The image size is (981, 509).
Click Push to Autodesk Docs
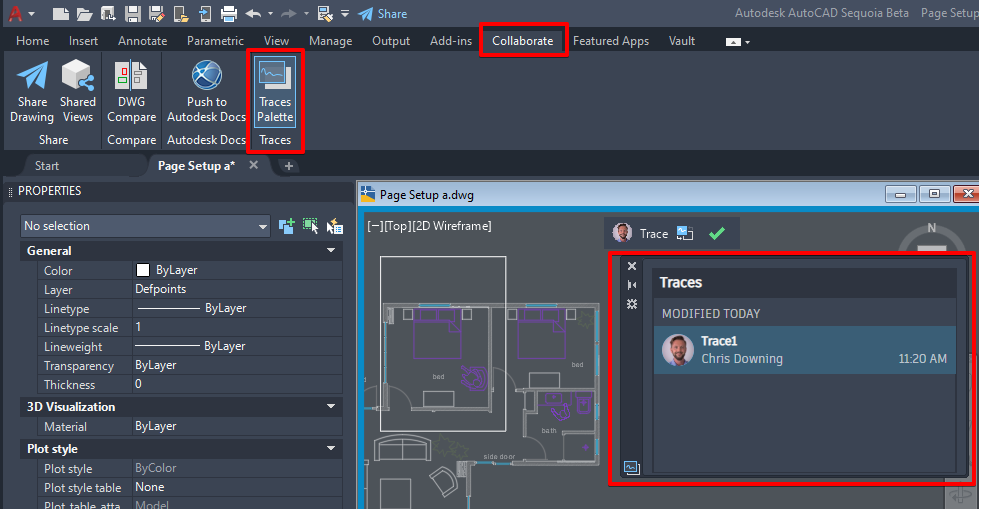(x=206, y=92)
